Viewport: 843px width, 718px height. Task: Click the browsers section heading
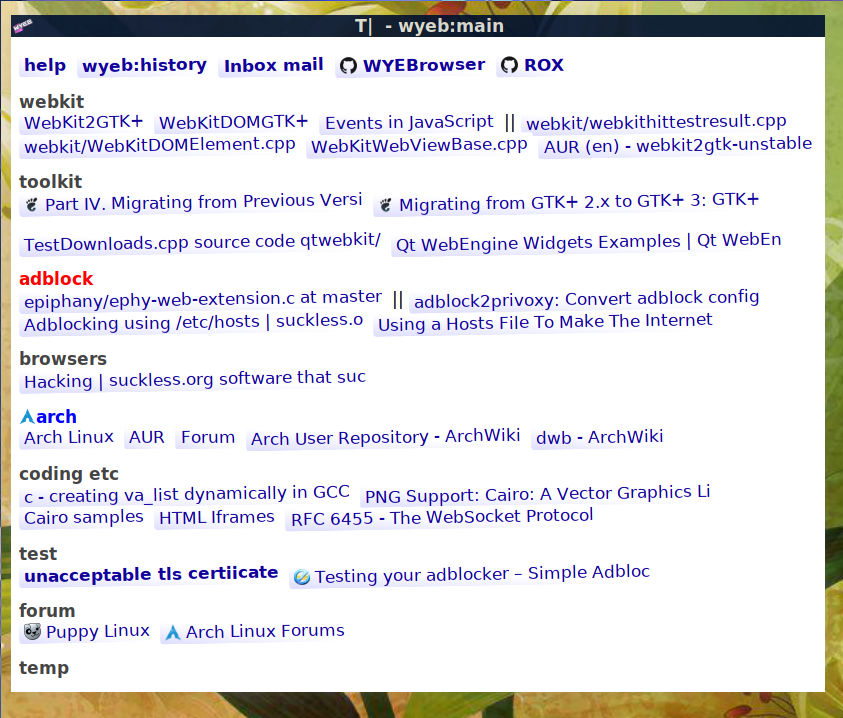63,358
